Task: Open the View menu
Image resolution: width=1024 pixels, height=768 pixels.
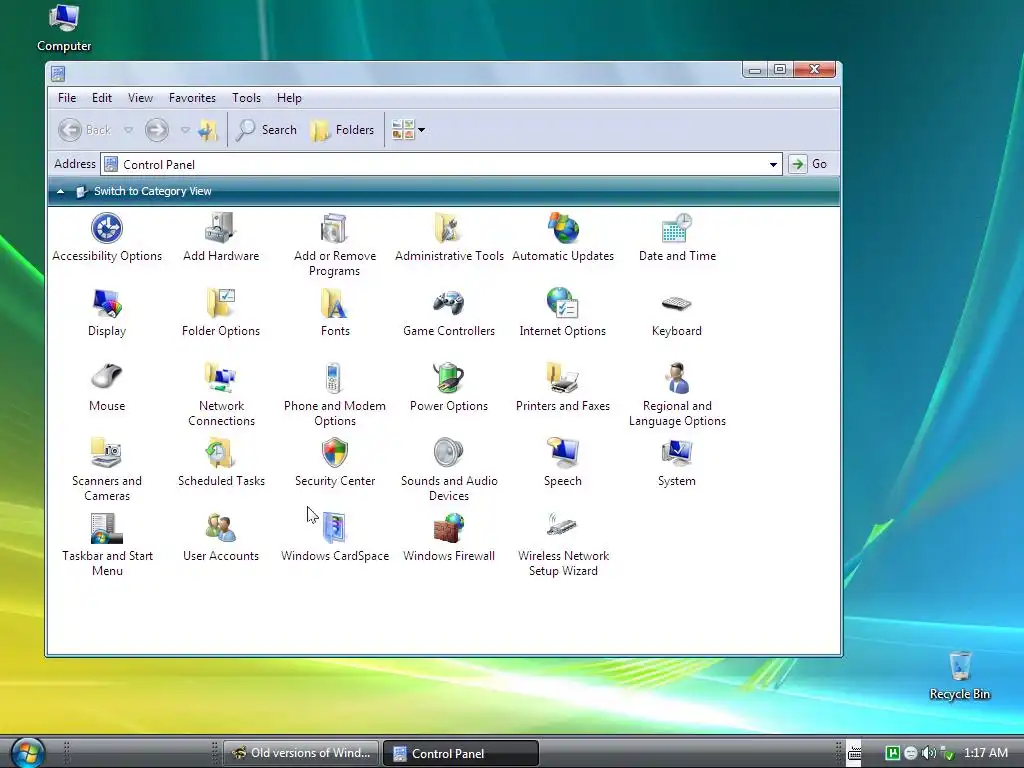Action: [x=140, y=98]
